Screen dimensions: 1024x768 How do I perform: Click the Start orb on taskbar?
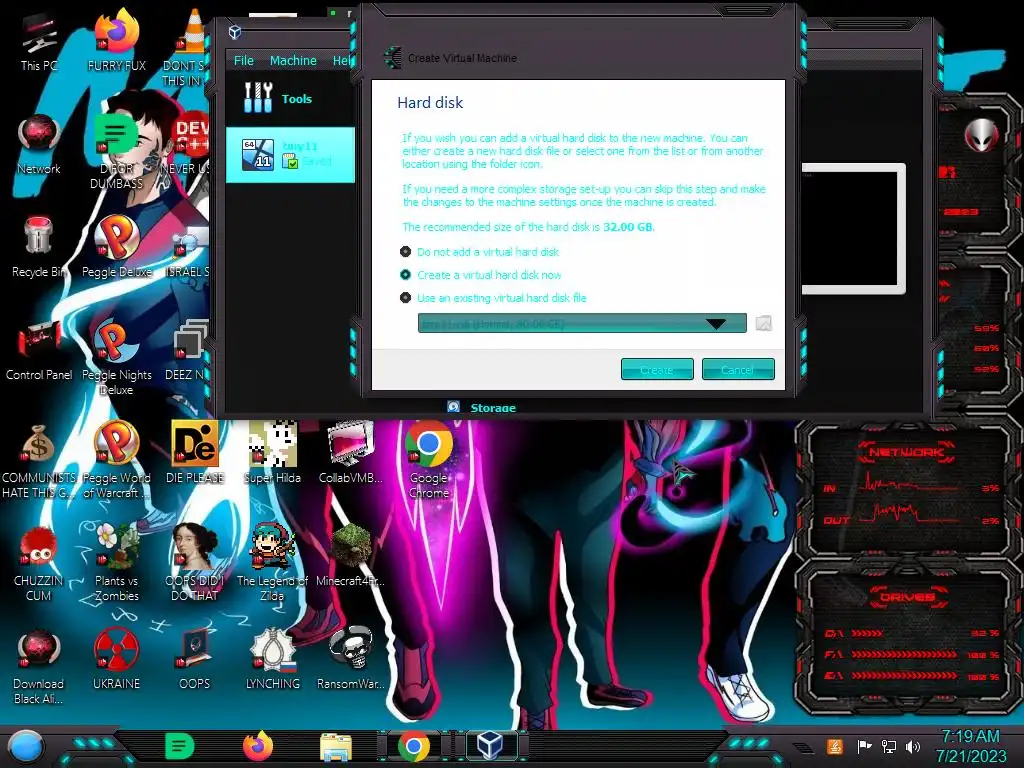coord(25,747)
